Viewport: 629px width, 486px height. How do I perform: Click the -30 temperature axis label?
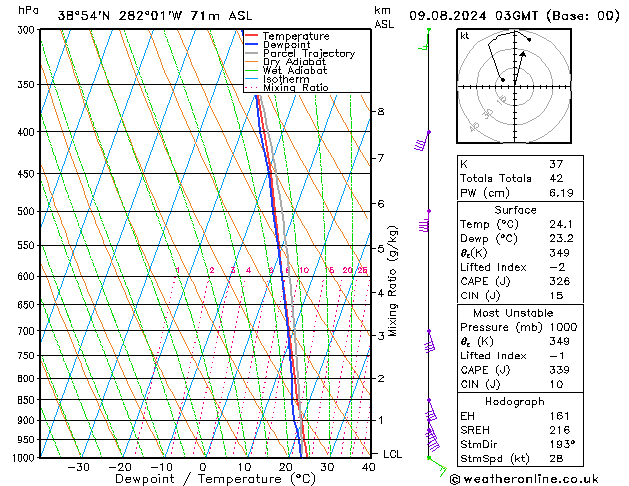tap(78, 467)
